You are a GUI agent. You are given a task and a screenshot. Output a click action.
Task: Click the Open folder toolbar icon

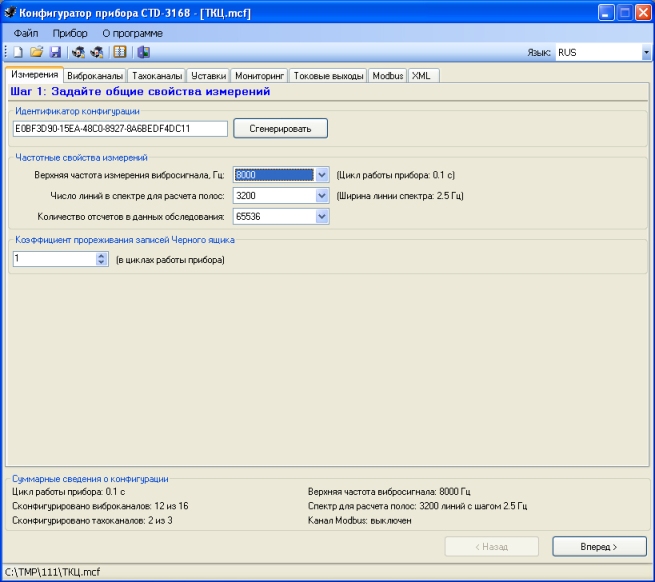36,52
